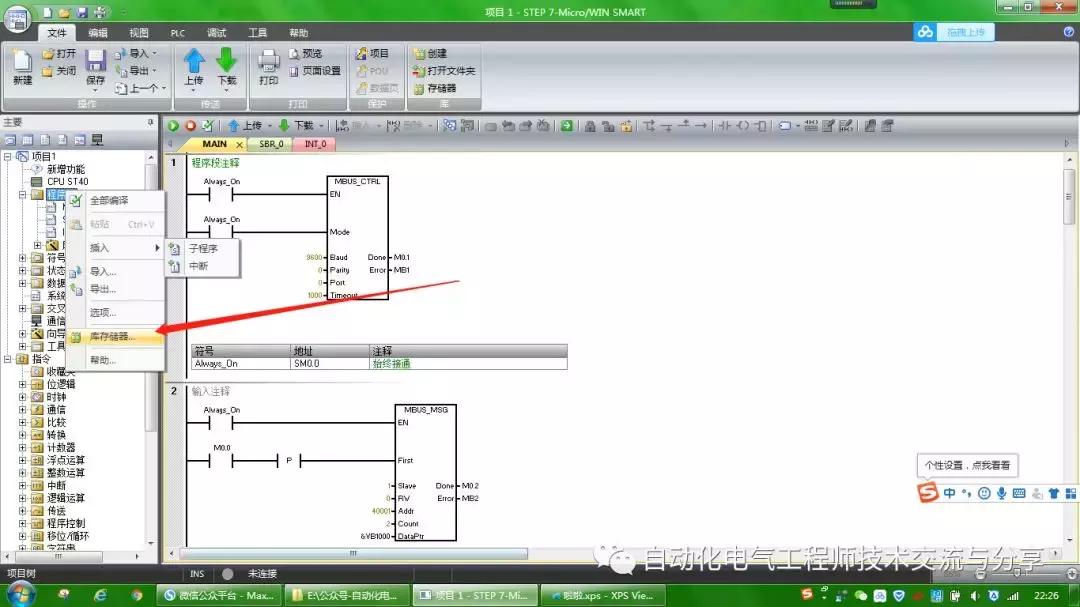Open the SBR_0 editor tab

(x=271, y=144)
